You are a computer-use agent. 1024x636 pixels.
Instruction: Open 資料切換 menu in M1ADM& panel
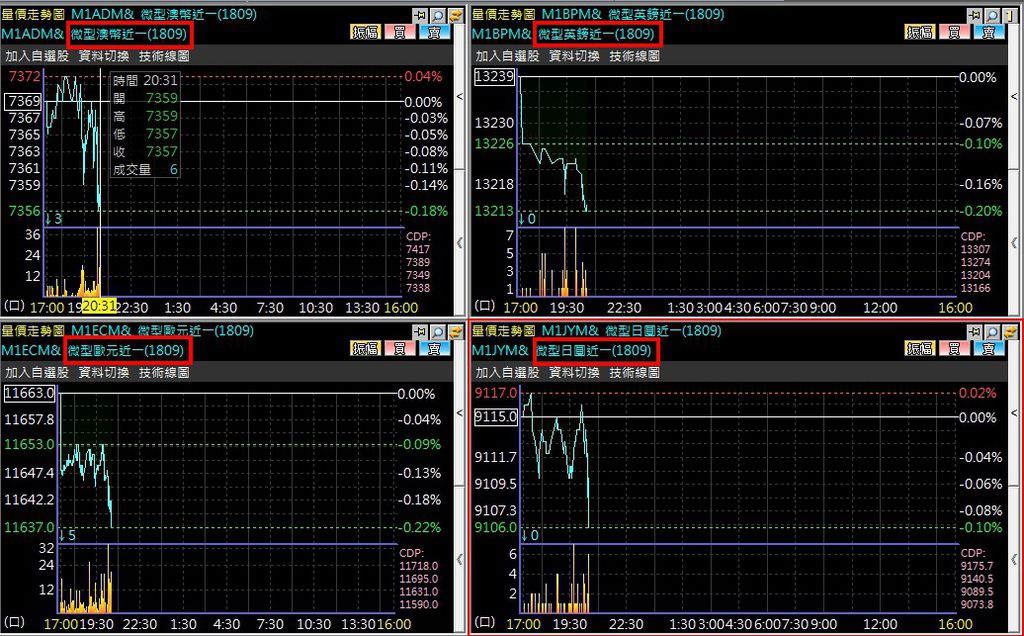pyautogui.click(x=104, y=56)
